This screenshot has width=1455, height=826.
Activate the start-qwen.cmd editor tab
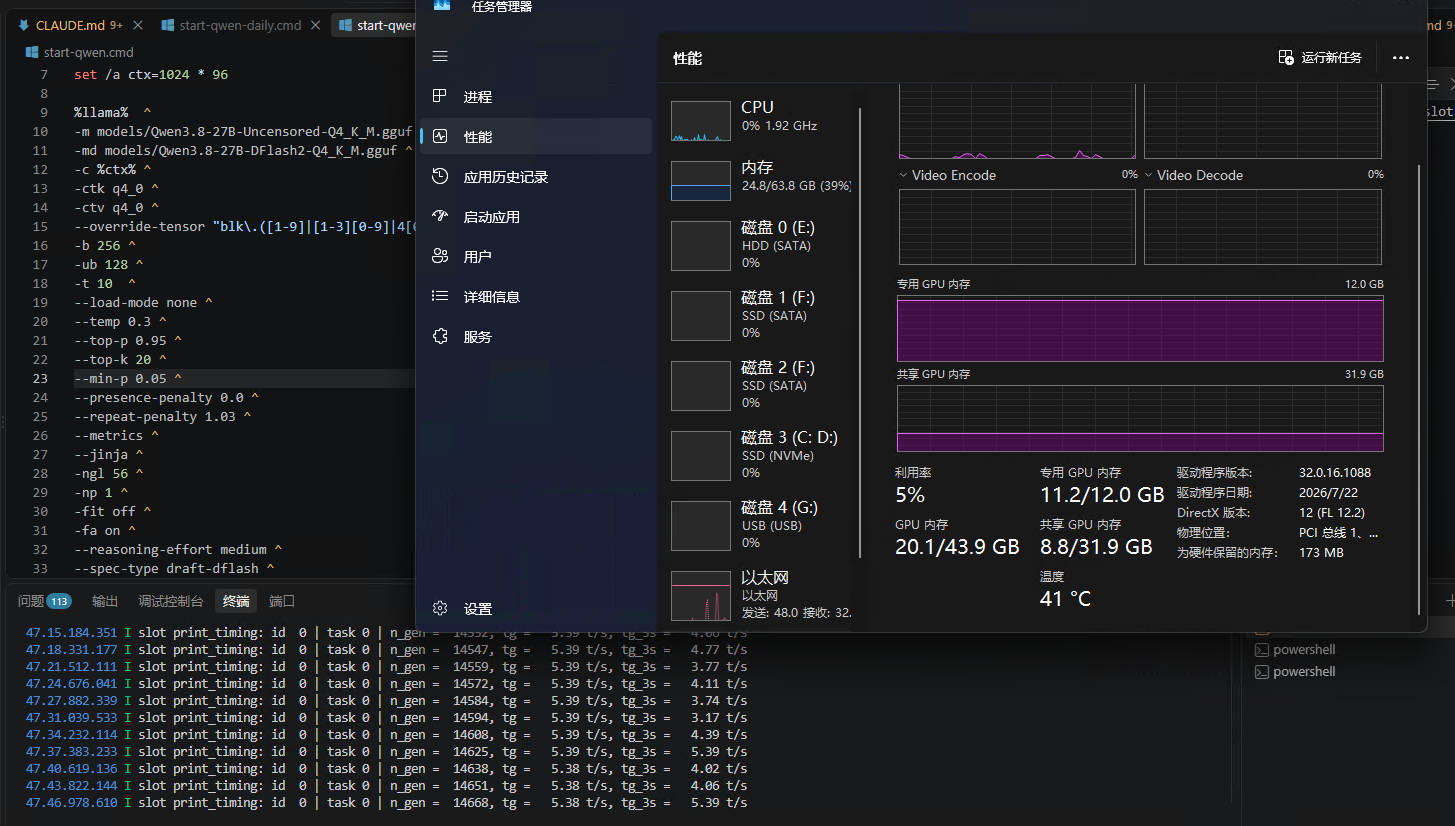coord(374,25)
